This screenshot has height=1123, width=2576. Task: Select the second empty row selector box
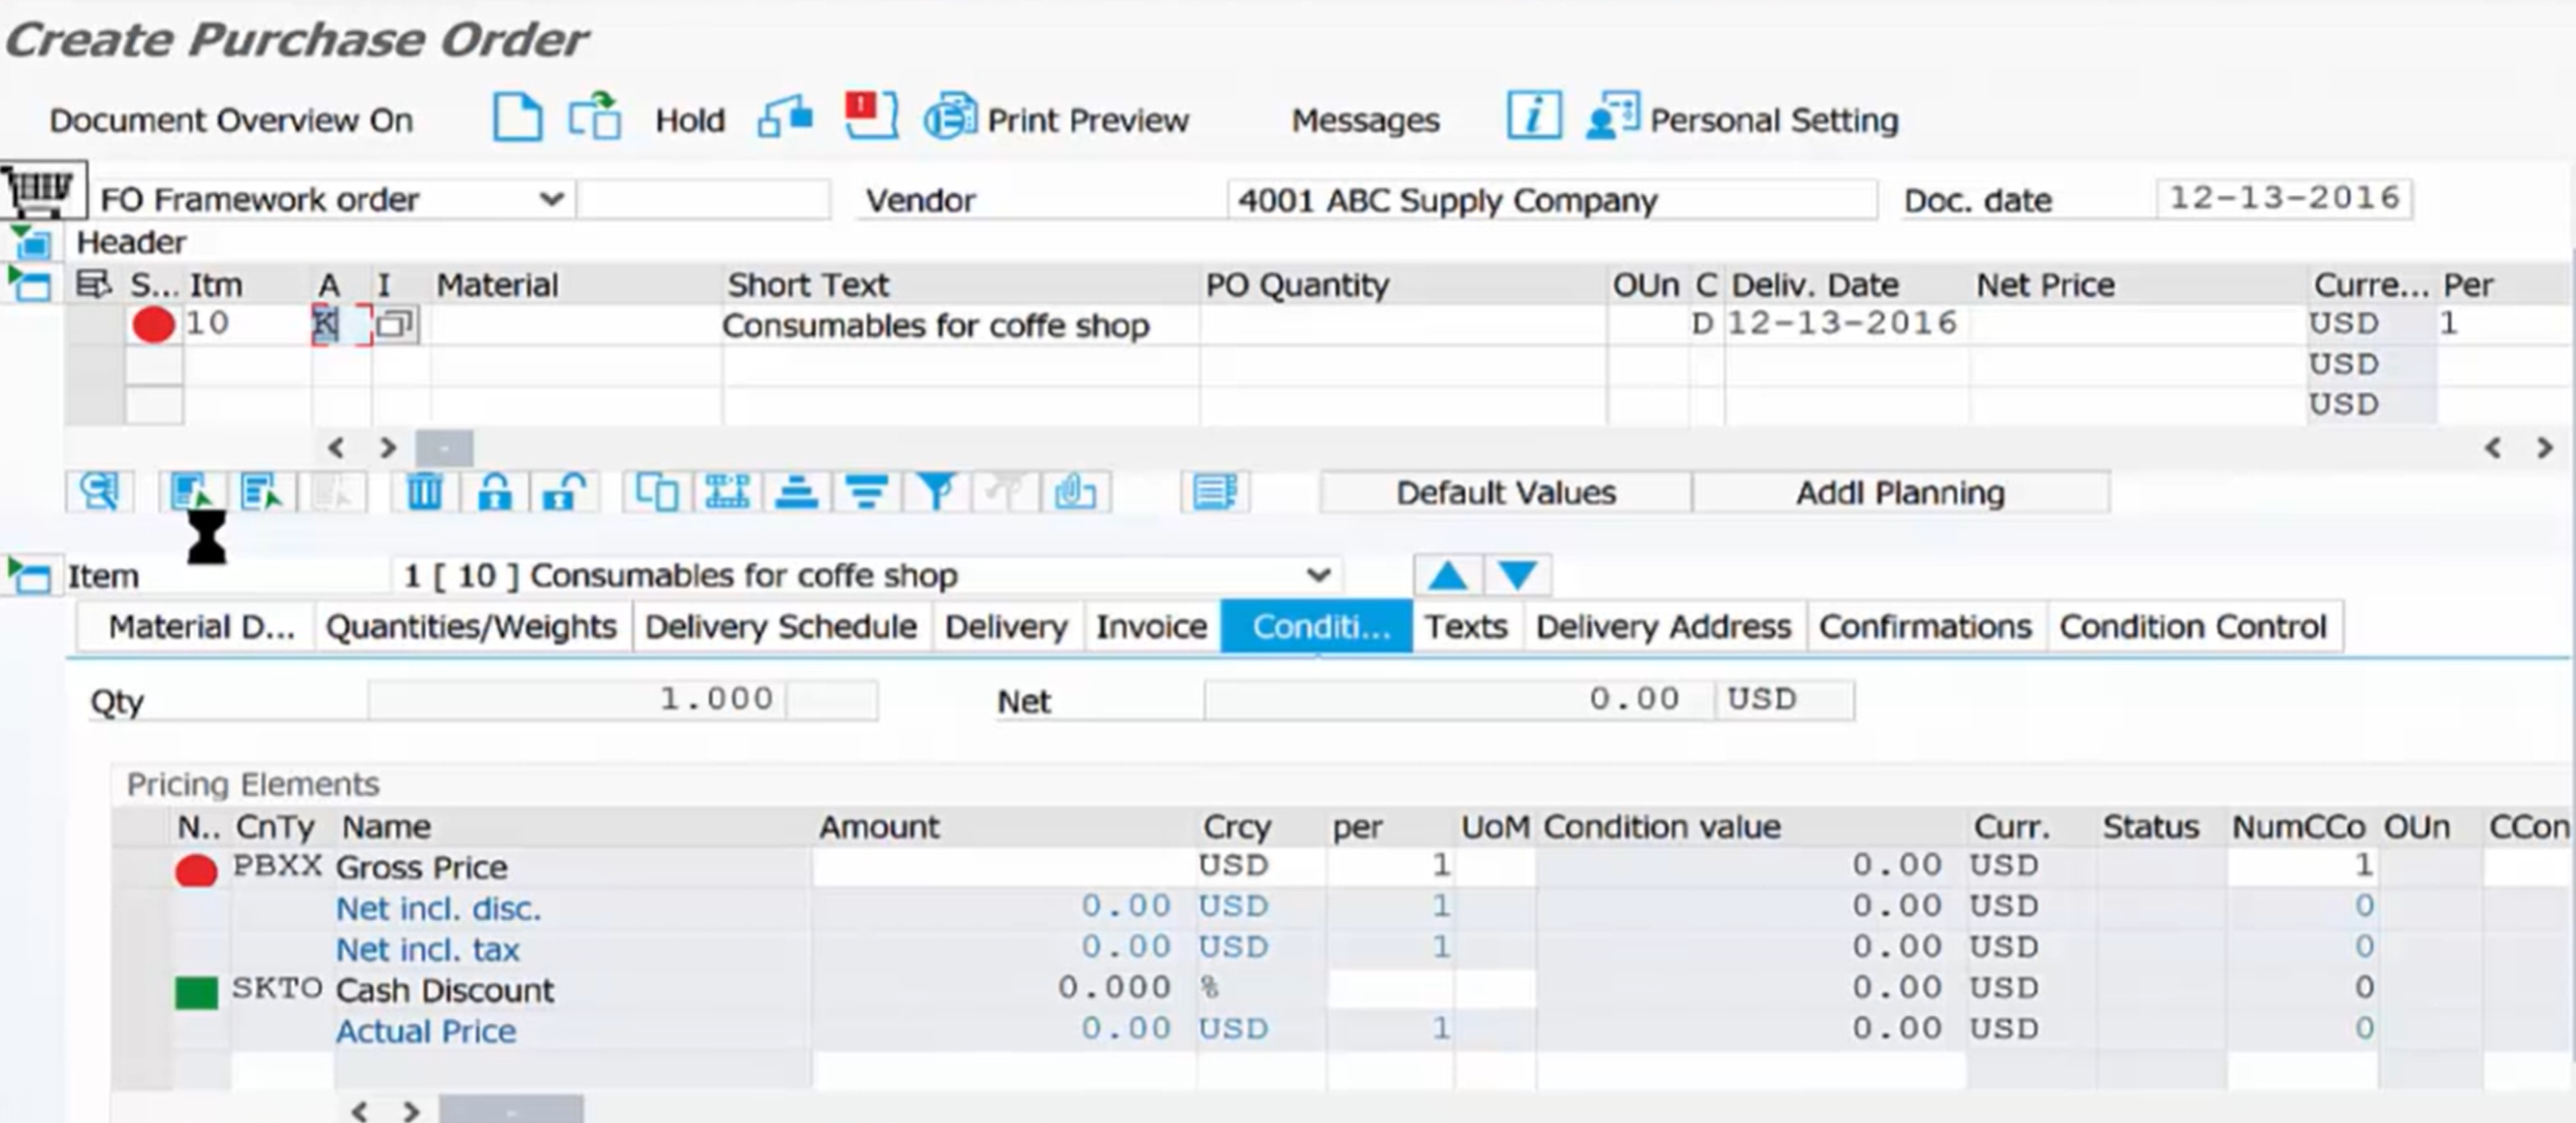(x=154, y=365)
